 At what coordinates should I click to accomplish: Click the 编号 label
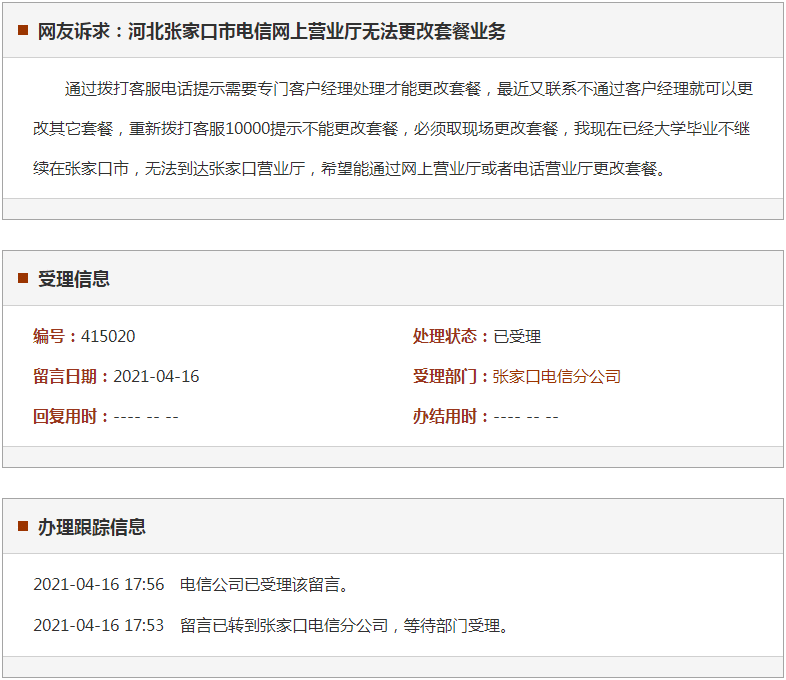(x=54, y=336)
